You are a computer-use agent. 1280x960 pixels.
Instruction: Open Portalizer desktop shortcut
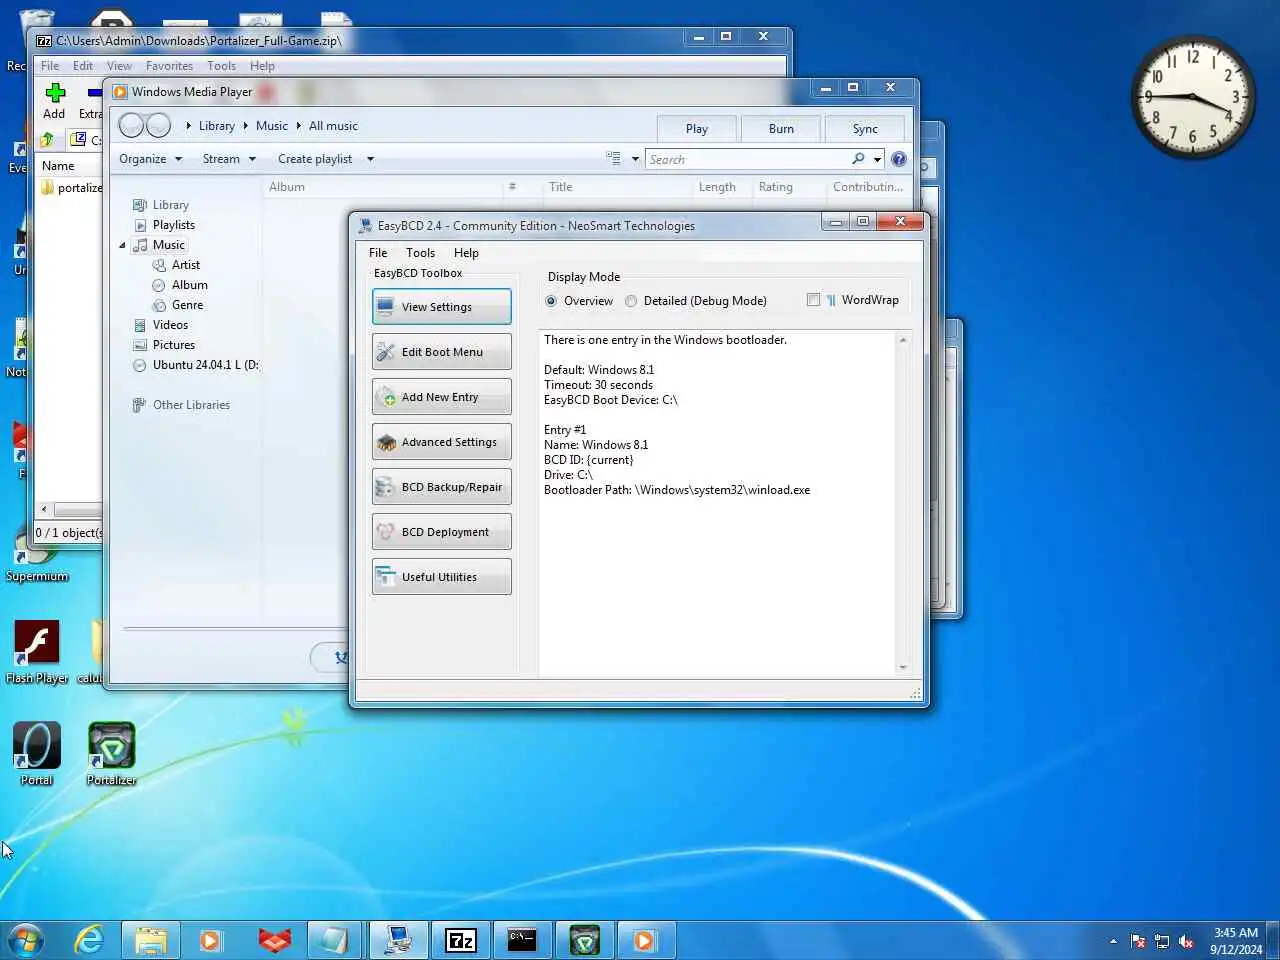coord(111,754)
